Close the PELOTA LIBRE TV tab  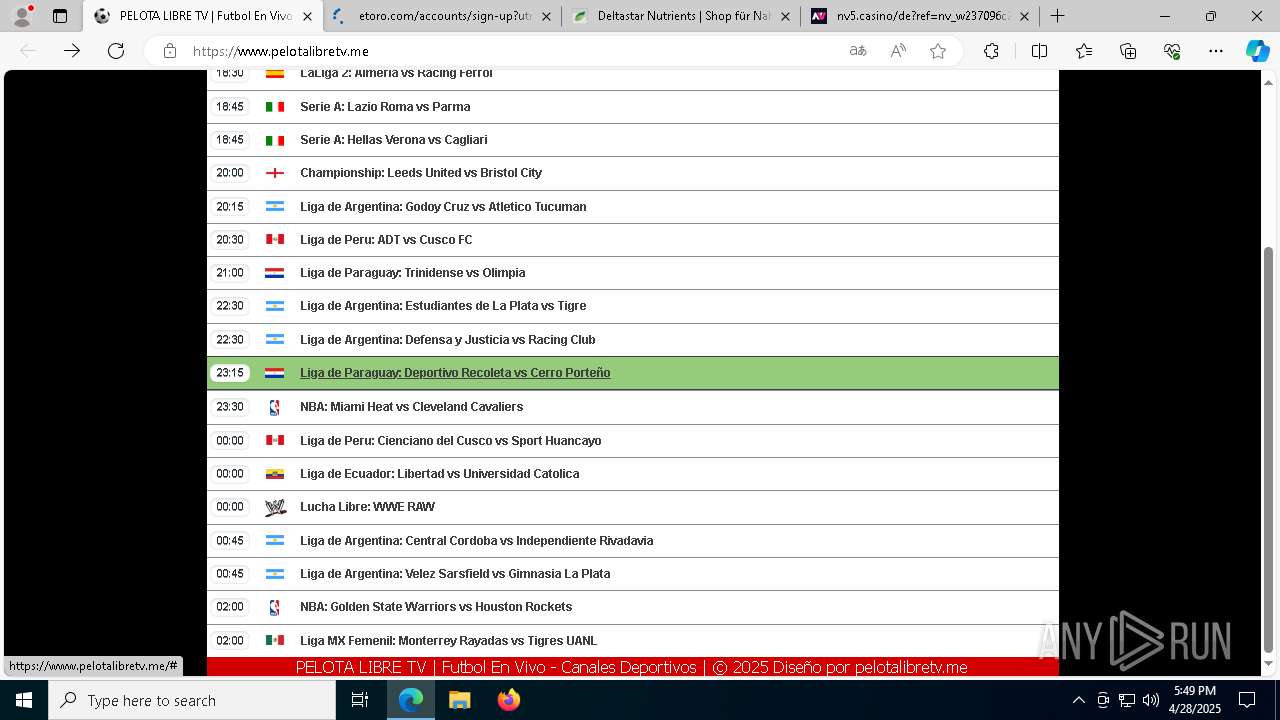pos(307,16)
